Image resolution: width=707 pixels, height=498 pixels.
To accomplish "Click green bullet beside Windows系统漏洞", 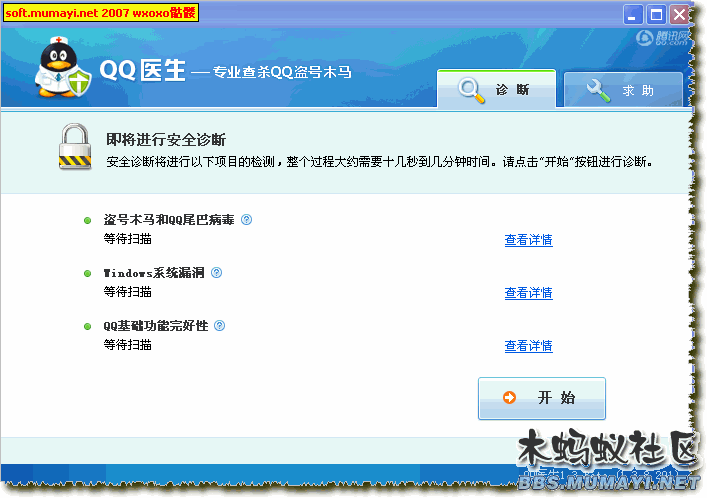I will [x=87, y=273].
